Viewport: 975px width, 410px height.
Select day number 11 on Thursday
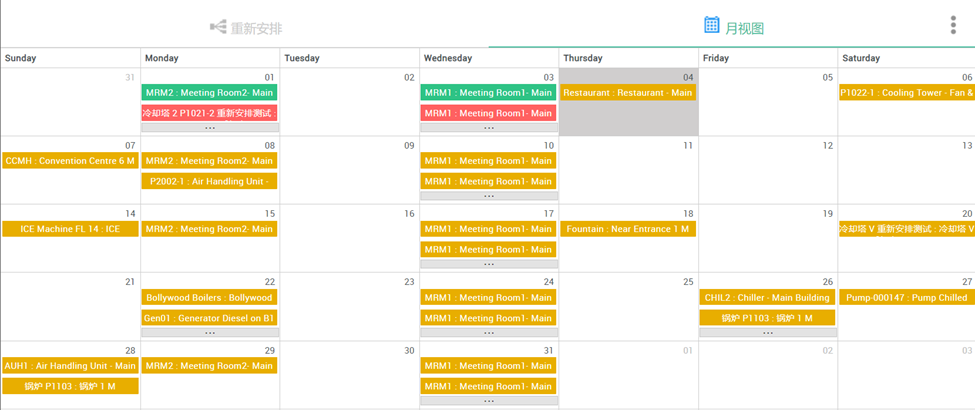click(x=688, y=146)
